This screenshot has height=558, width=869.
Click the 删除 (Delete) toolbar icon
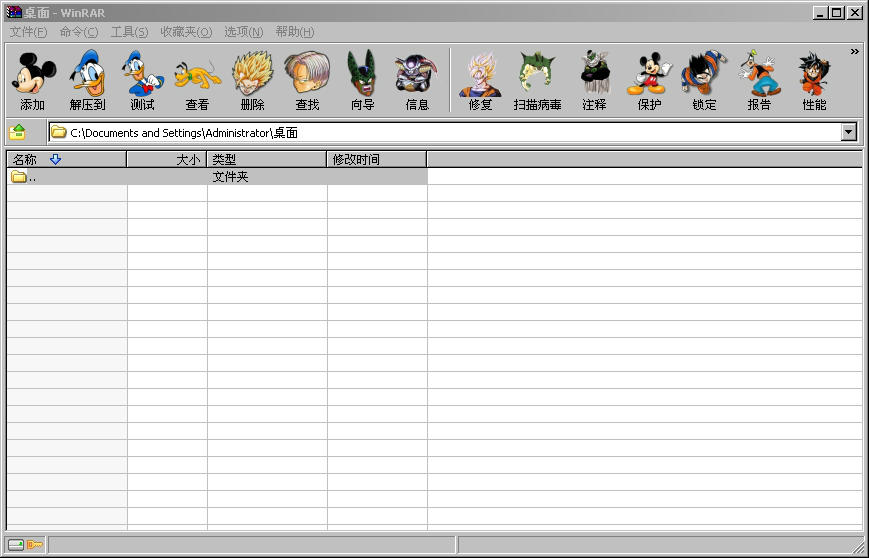click(252, 80)
